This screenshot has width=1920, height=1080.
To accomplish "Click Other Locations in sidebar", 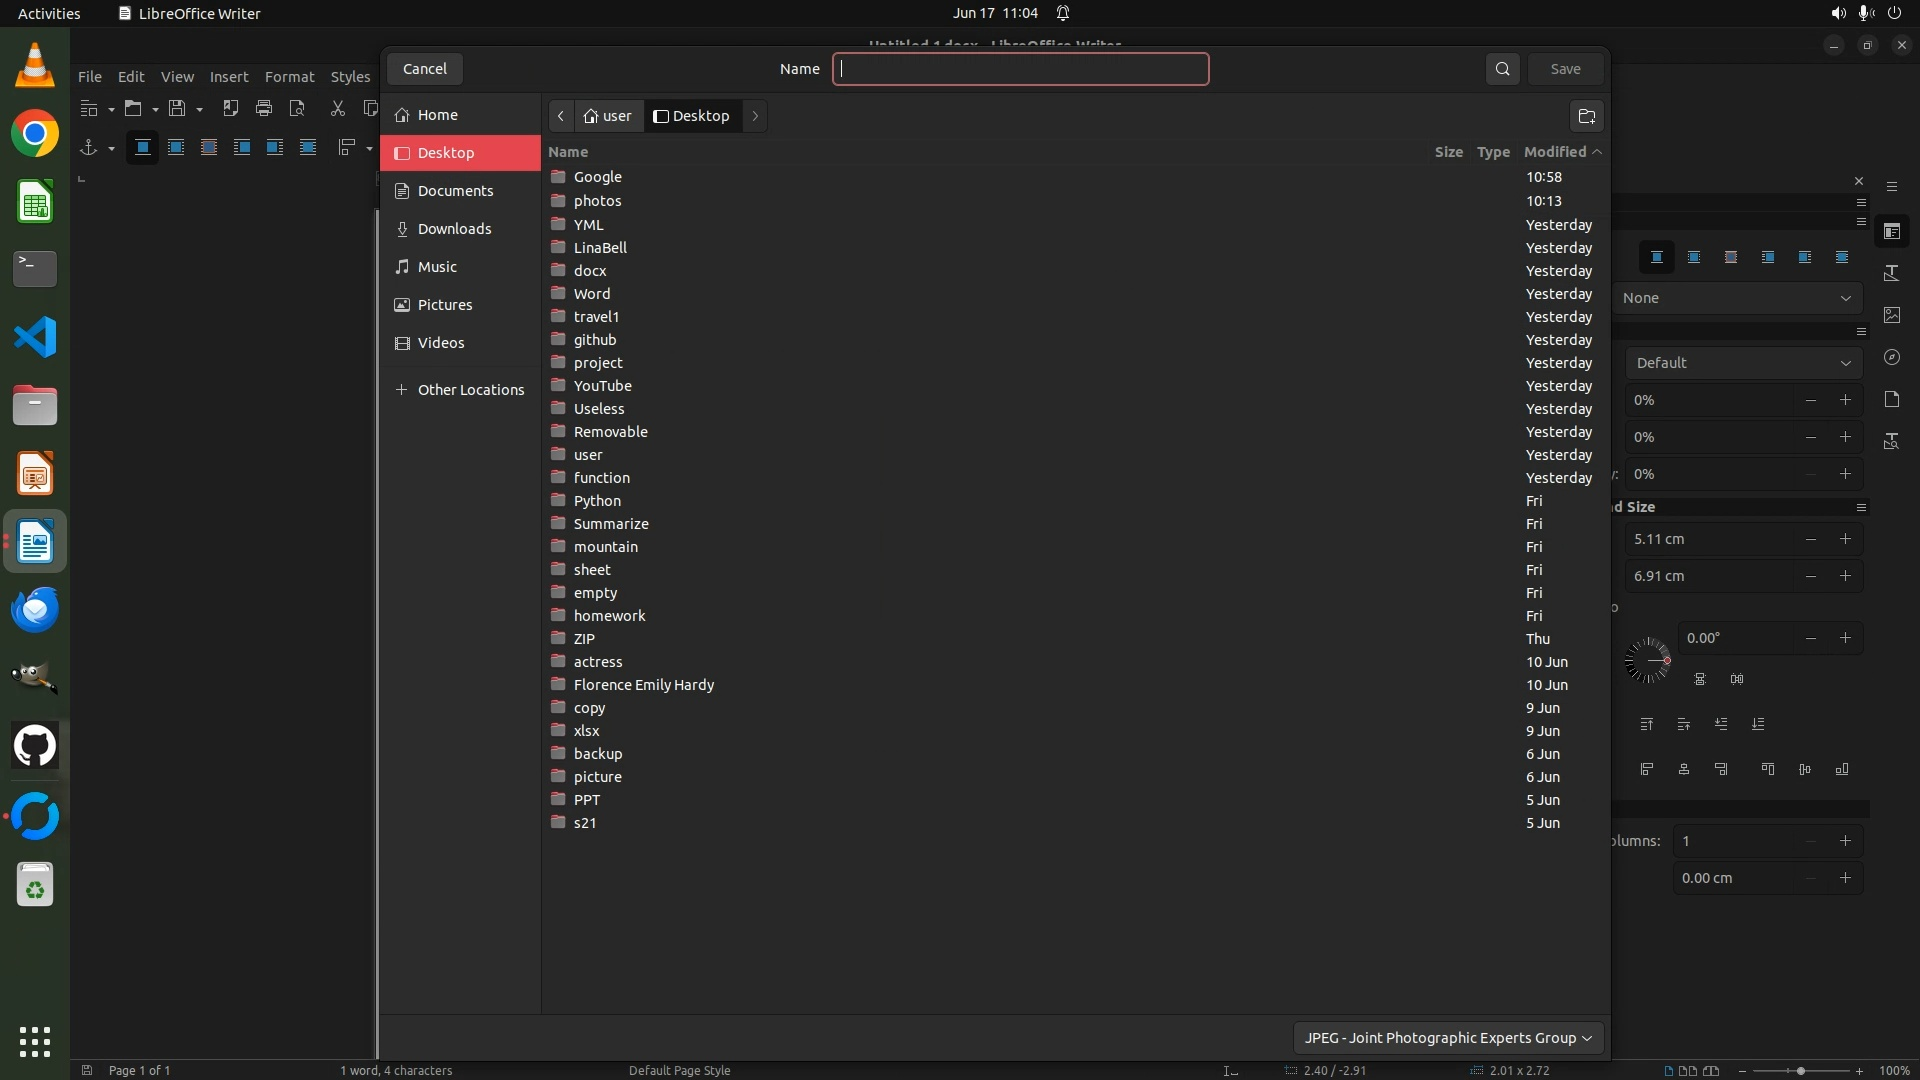I will pyautogui.click(x=470, y=390).
